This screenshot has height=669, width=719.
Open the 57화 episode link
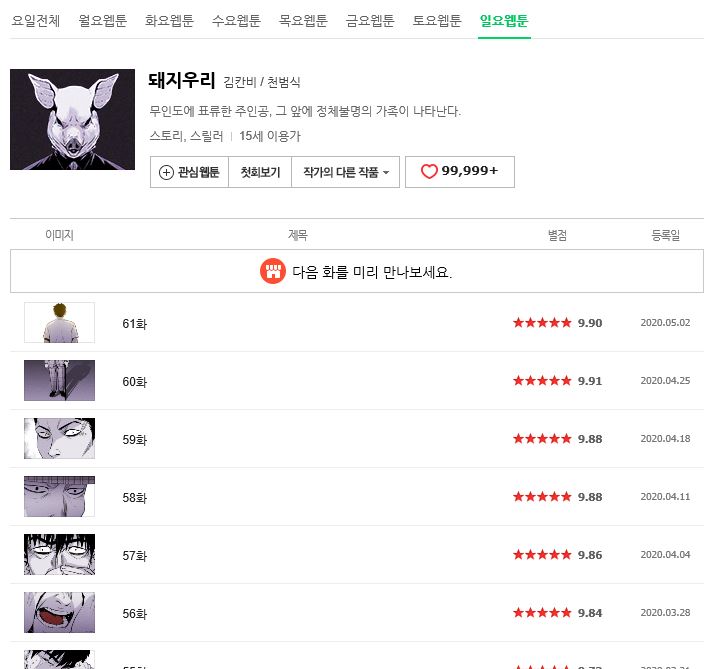click(x=134, y=556)
